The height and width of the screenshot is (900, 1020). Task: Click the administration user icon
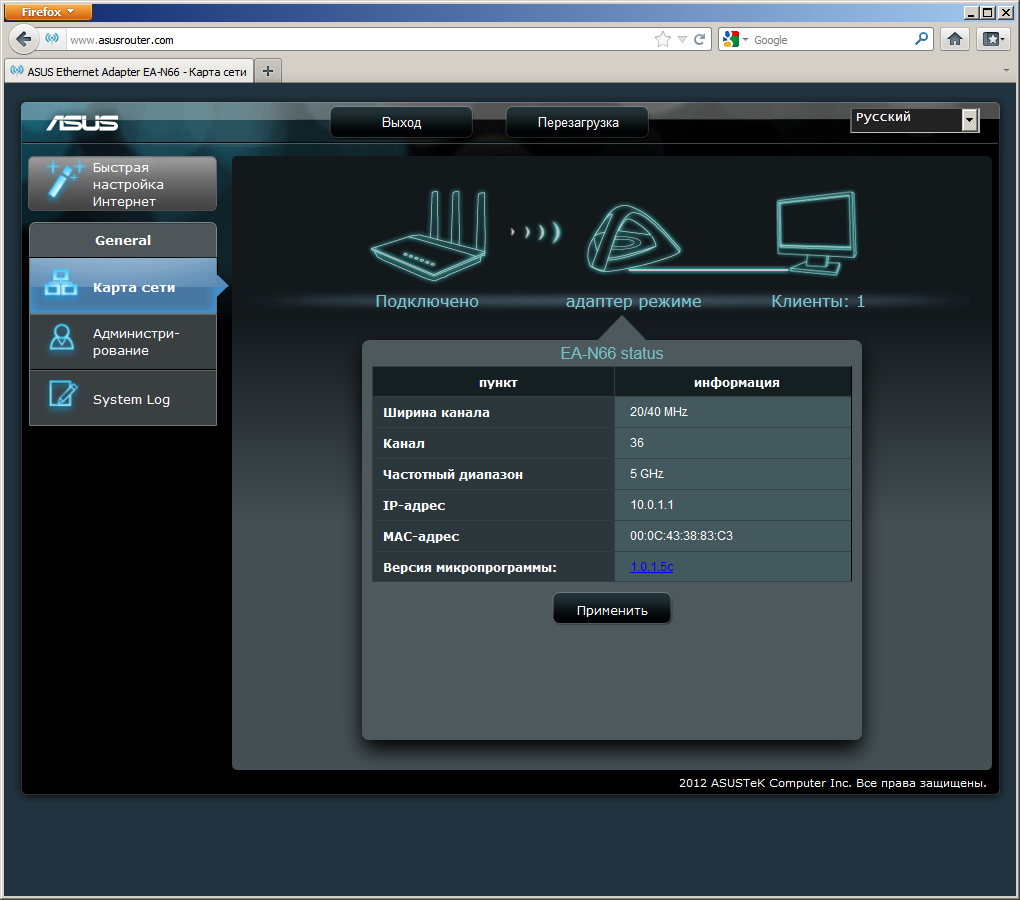(x=62, y=338)
